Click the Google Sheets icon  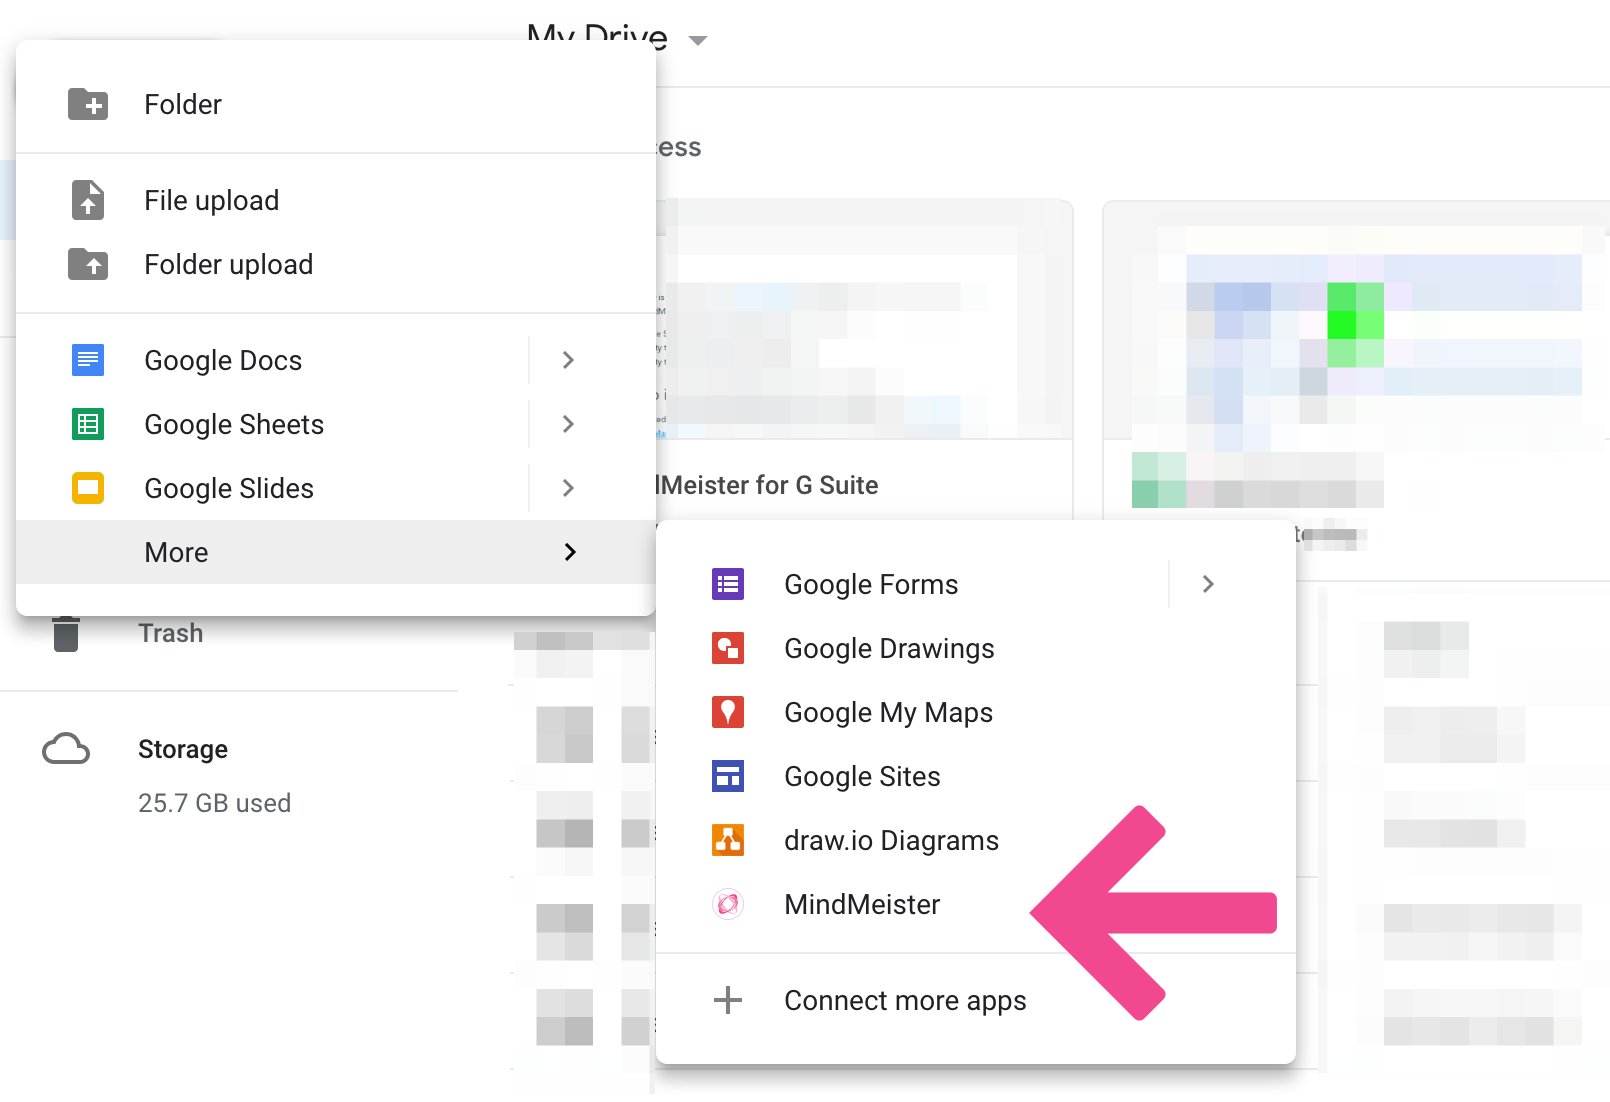[88, 424]
